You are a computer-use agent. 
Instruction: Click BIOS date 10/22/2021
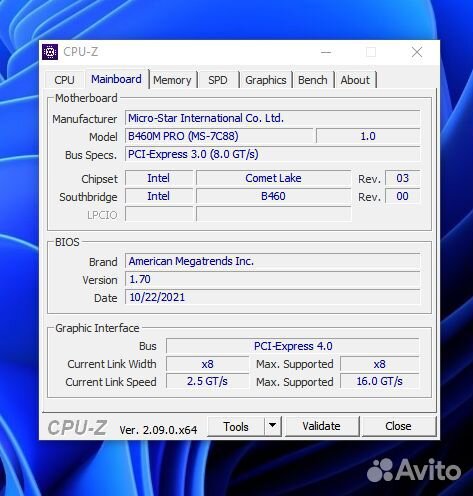272,297
